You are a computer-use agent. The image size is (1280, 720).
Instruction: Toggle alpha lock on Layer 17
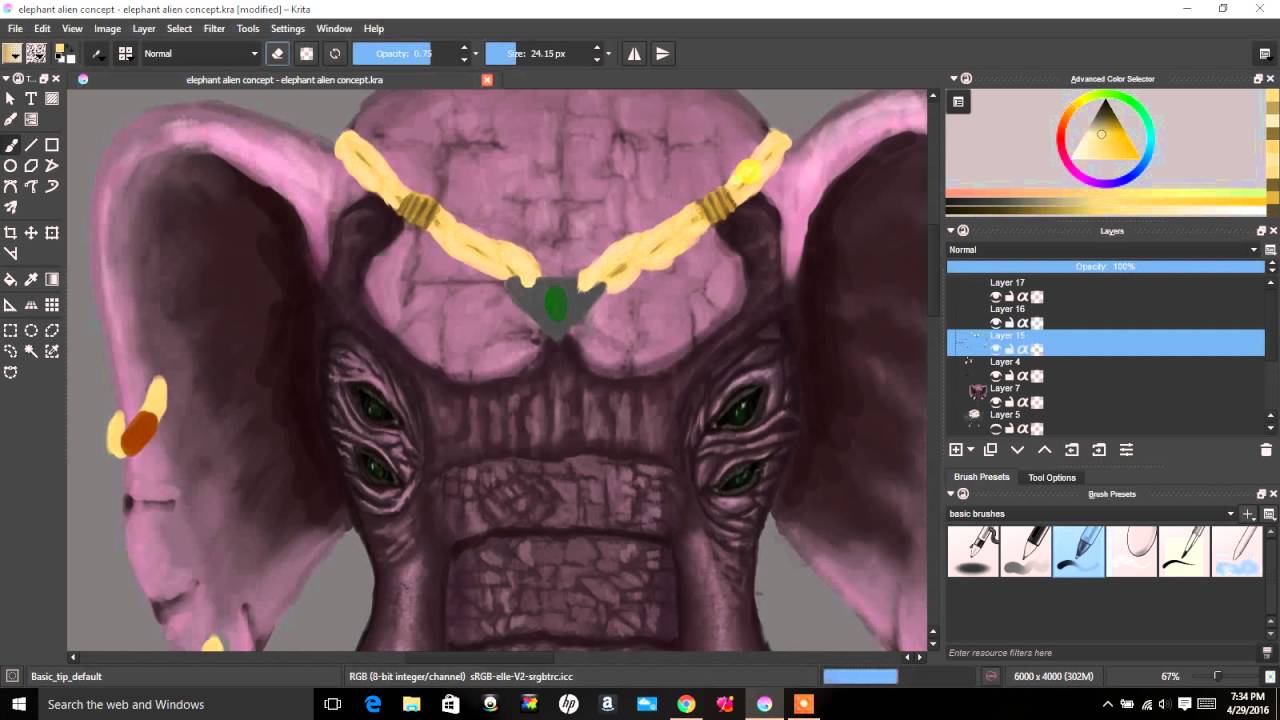[x=1037, y=297]
